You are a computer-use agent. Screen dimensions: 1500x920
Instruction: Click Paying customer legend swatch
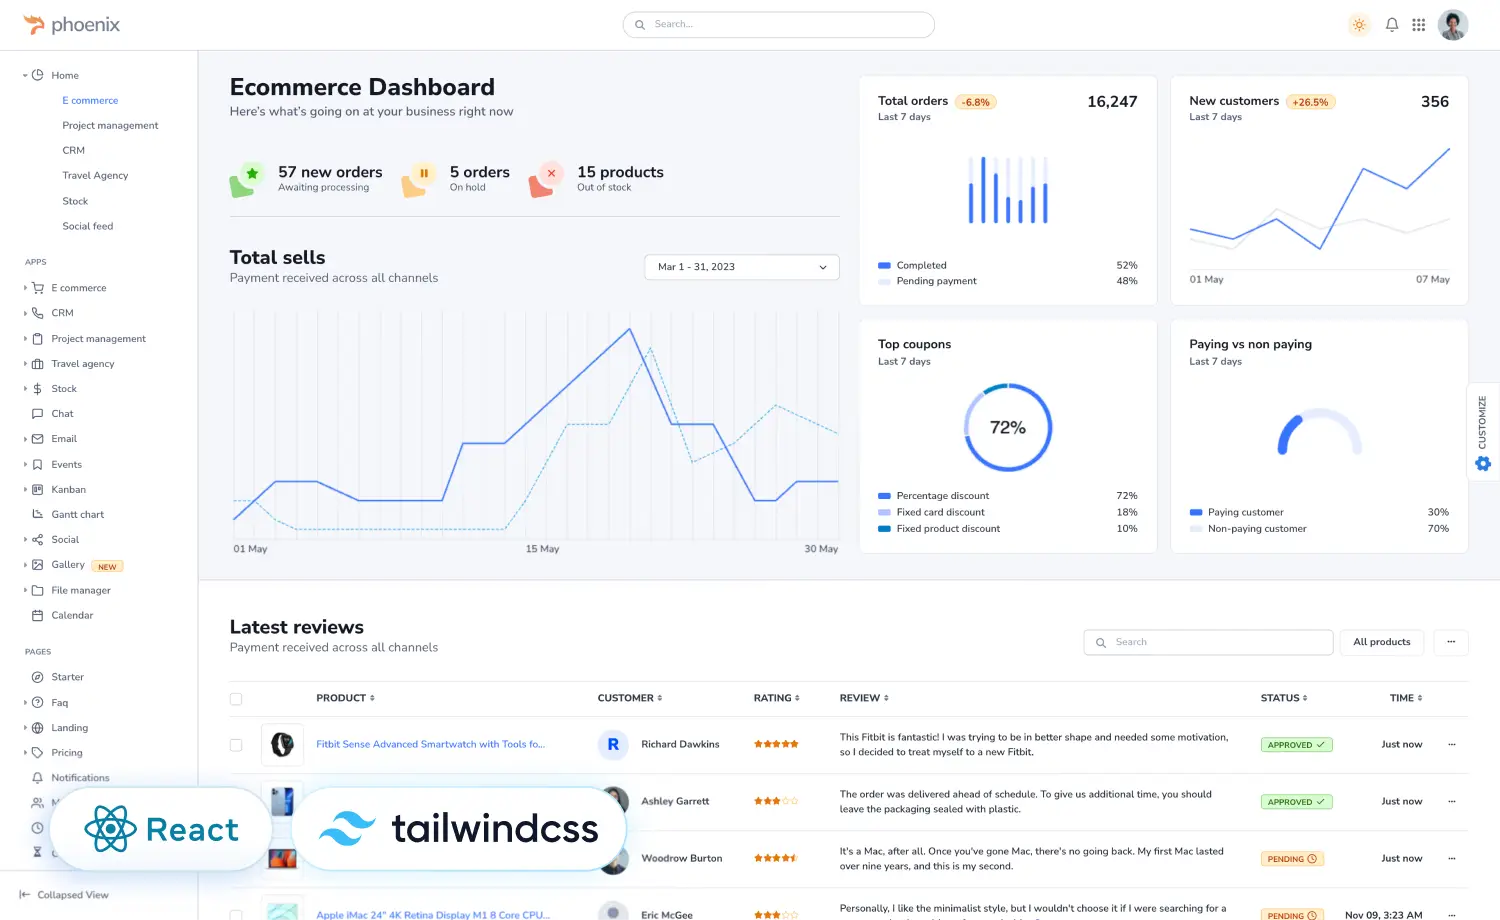[1196, 512]
